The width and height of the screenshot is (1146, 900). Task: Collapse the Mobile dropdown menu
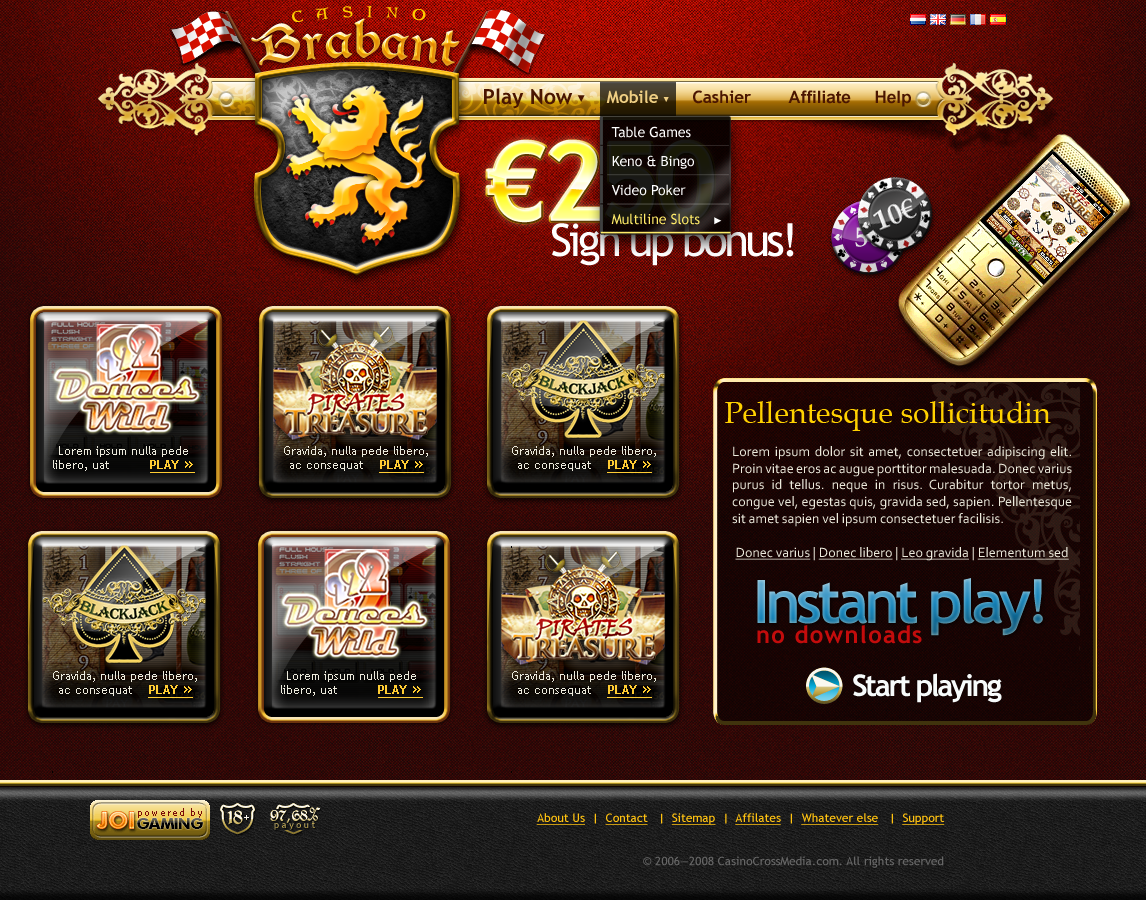point(637,97)
